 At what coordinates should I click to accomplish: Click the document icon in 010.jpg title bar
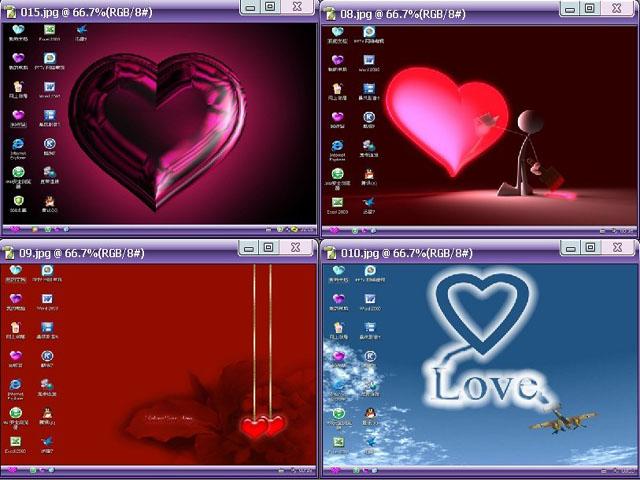click(331, 253)
